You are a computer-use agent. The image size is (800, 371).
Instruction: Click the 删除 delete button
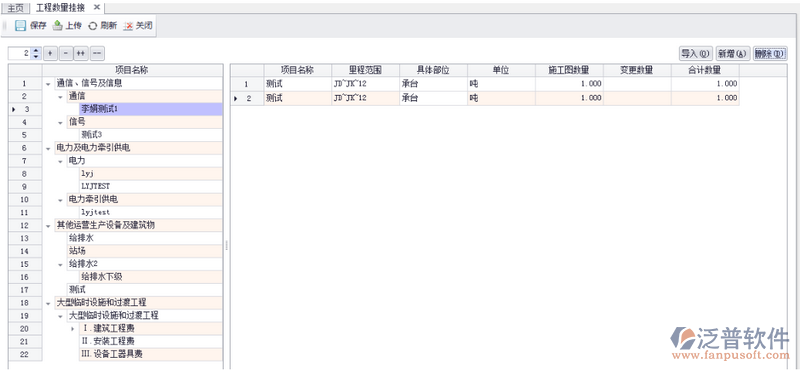[x=770, y=54]
